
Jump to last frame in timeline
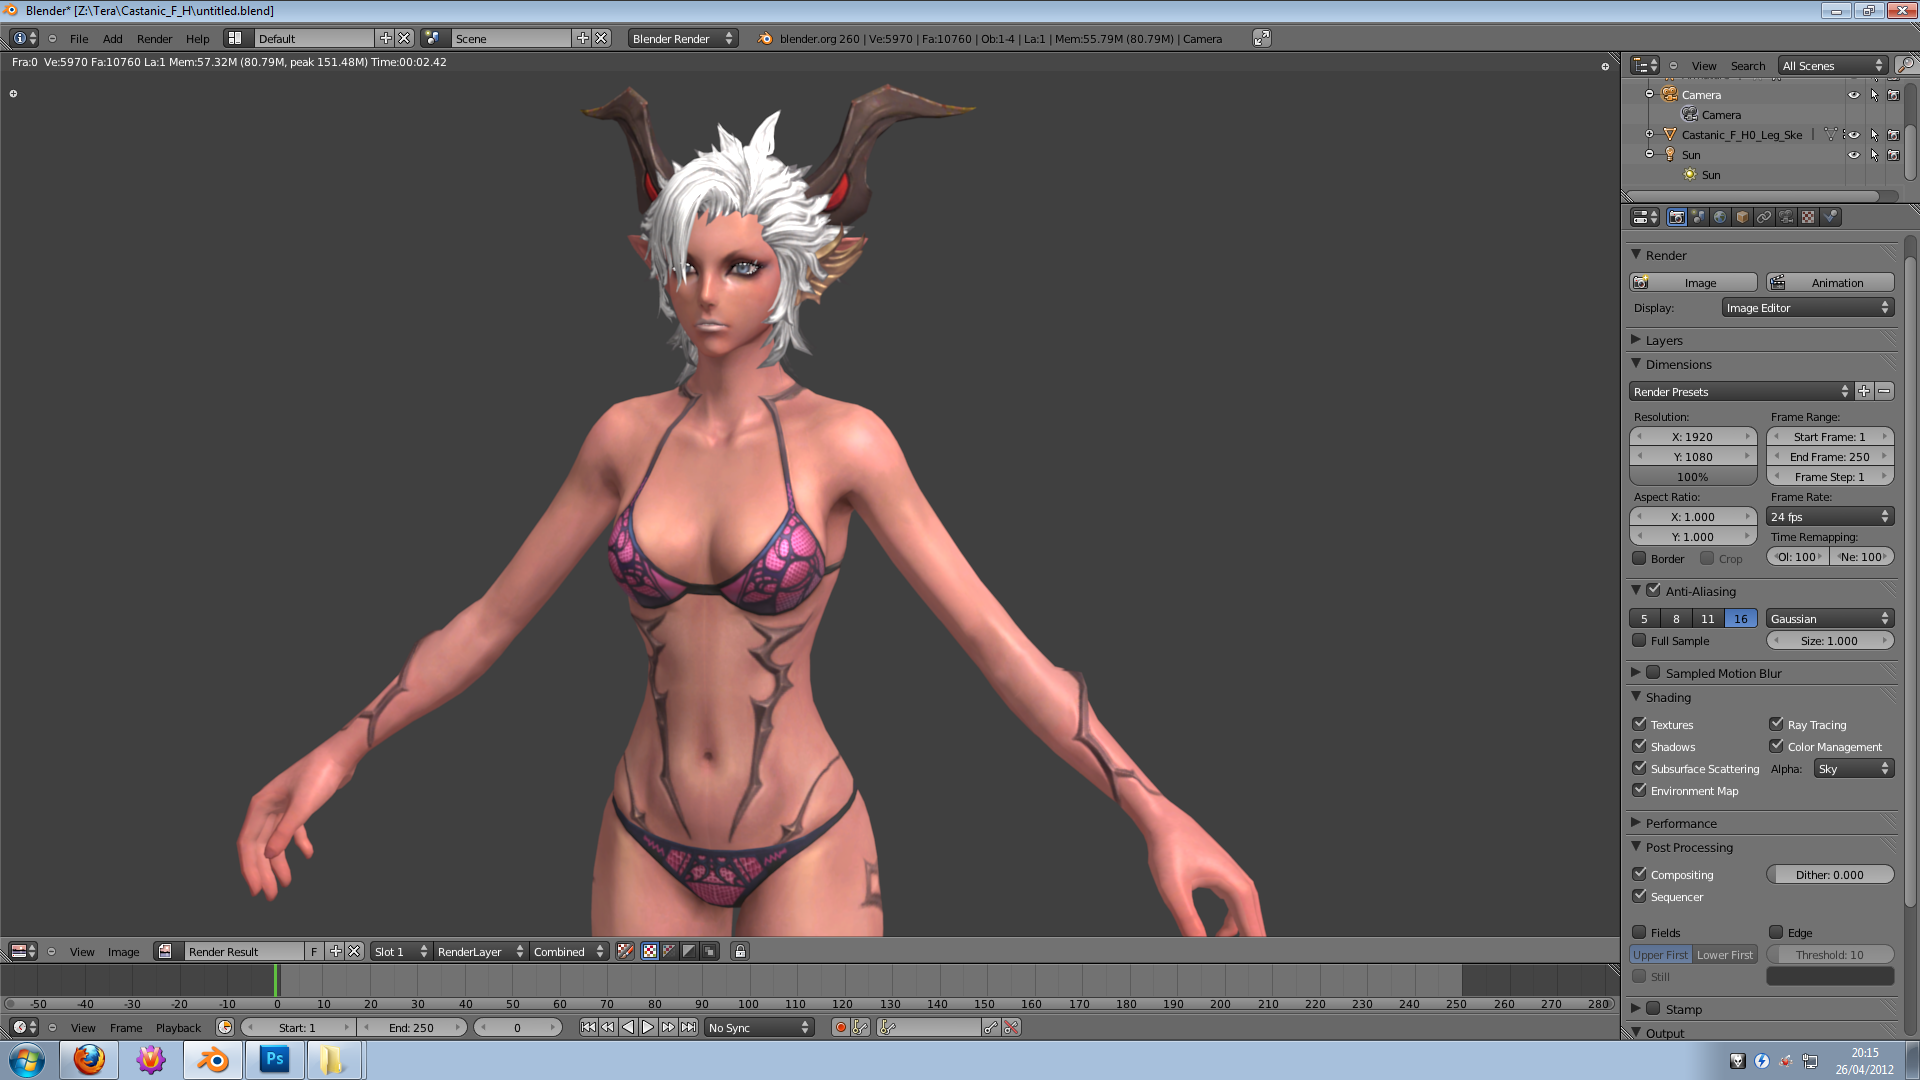pyautogui.click(x=689, y=1027)
